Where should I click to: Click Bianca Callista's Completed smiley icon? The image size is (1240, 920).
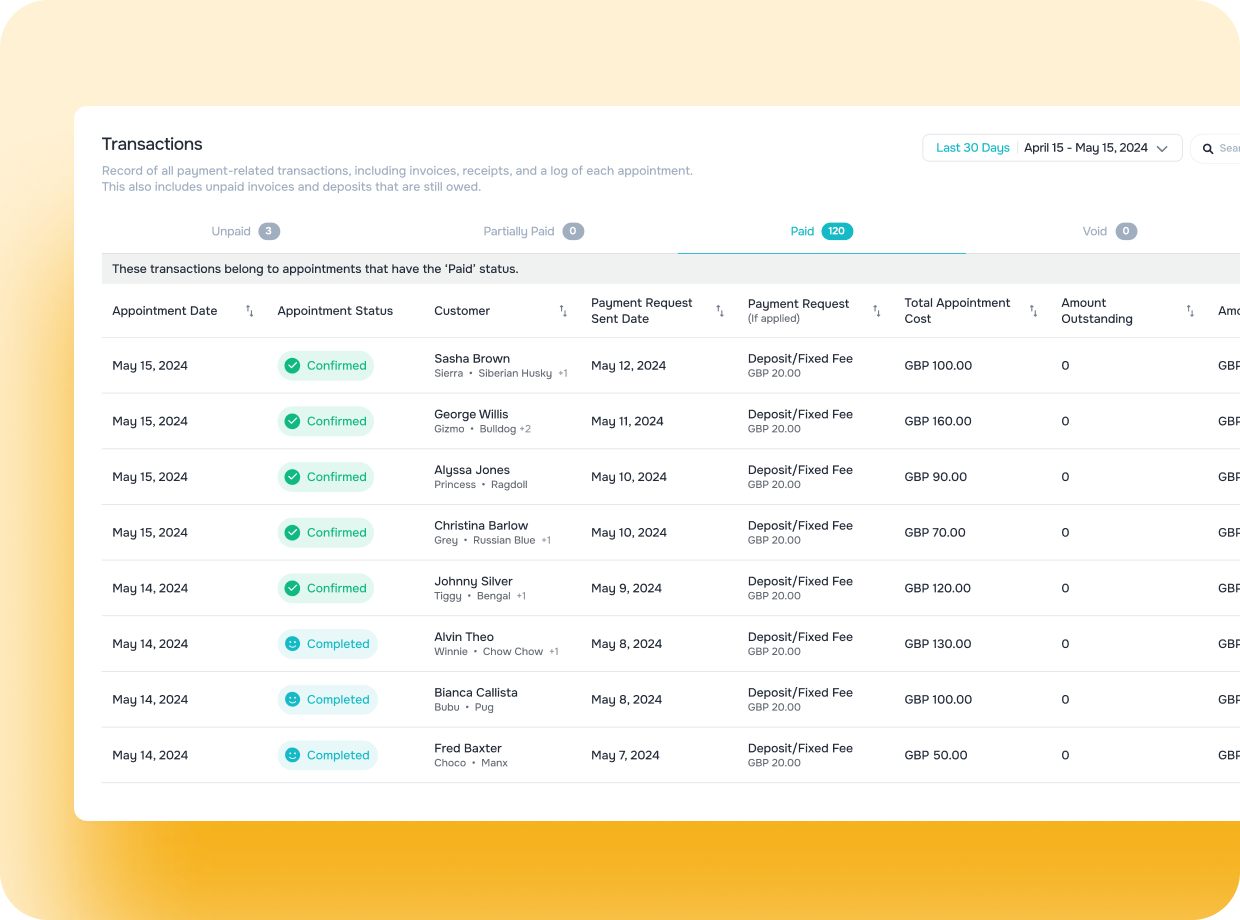click(x=292, y=700)
